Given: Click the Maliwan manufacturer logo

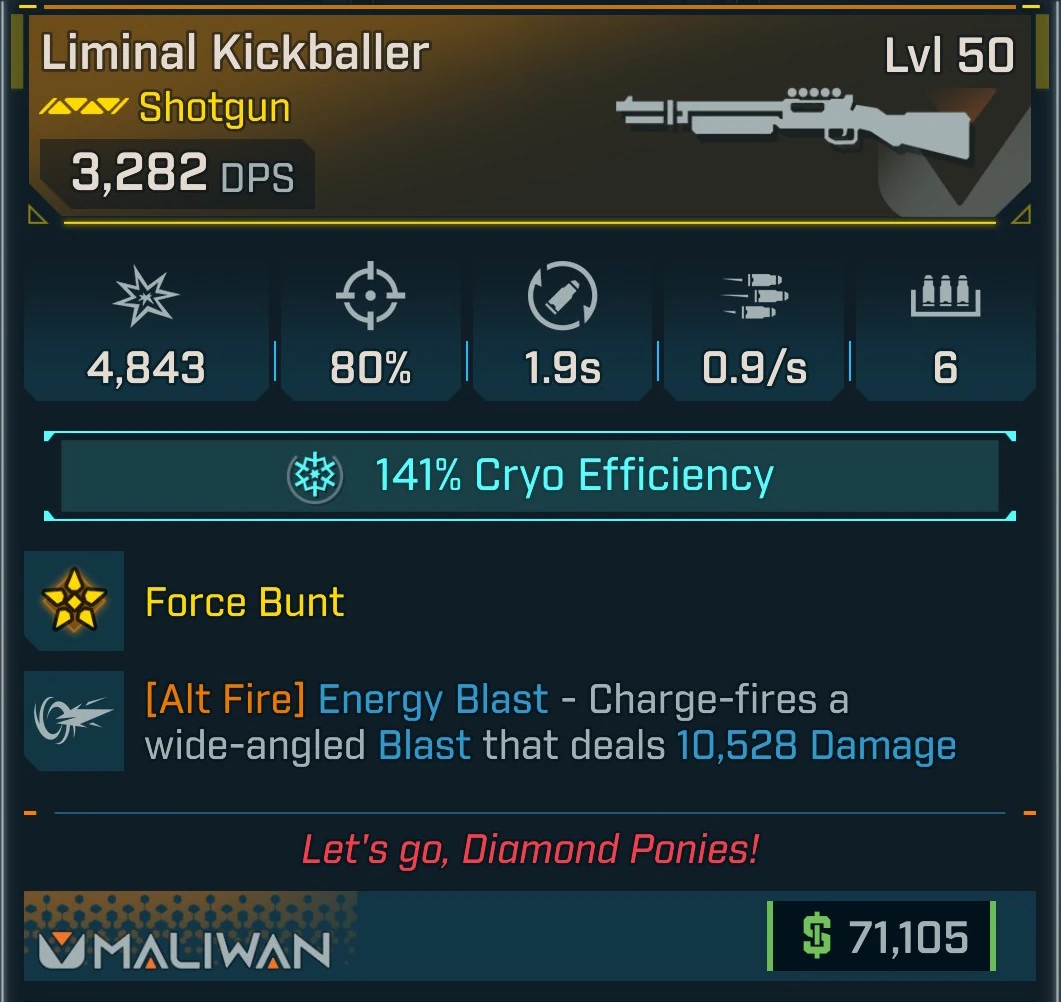Looking at the screenshot, I should pos(185,949).
